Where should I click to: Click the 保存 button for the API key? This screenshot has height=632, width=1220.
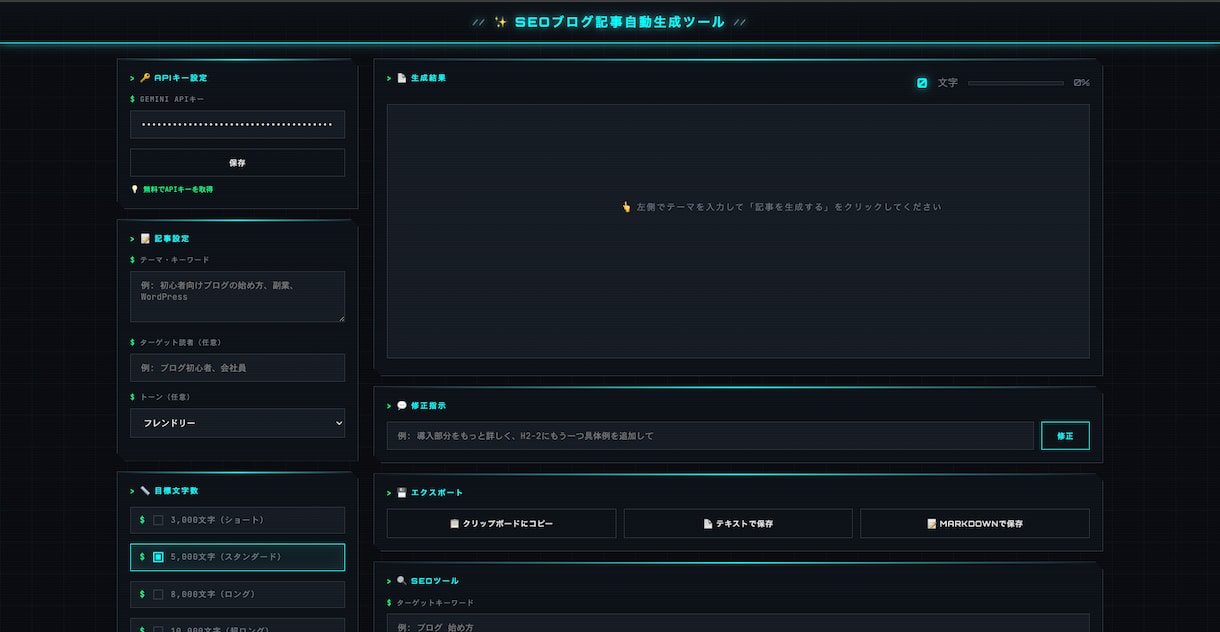pyautogui.click(x=237, y=163)
